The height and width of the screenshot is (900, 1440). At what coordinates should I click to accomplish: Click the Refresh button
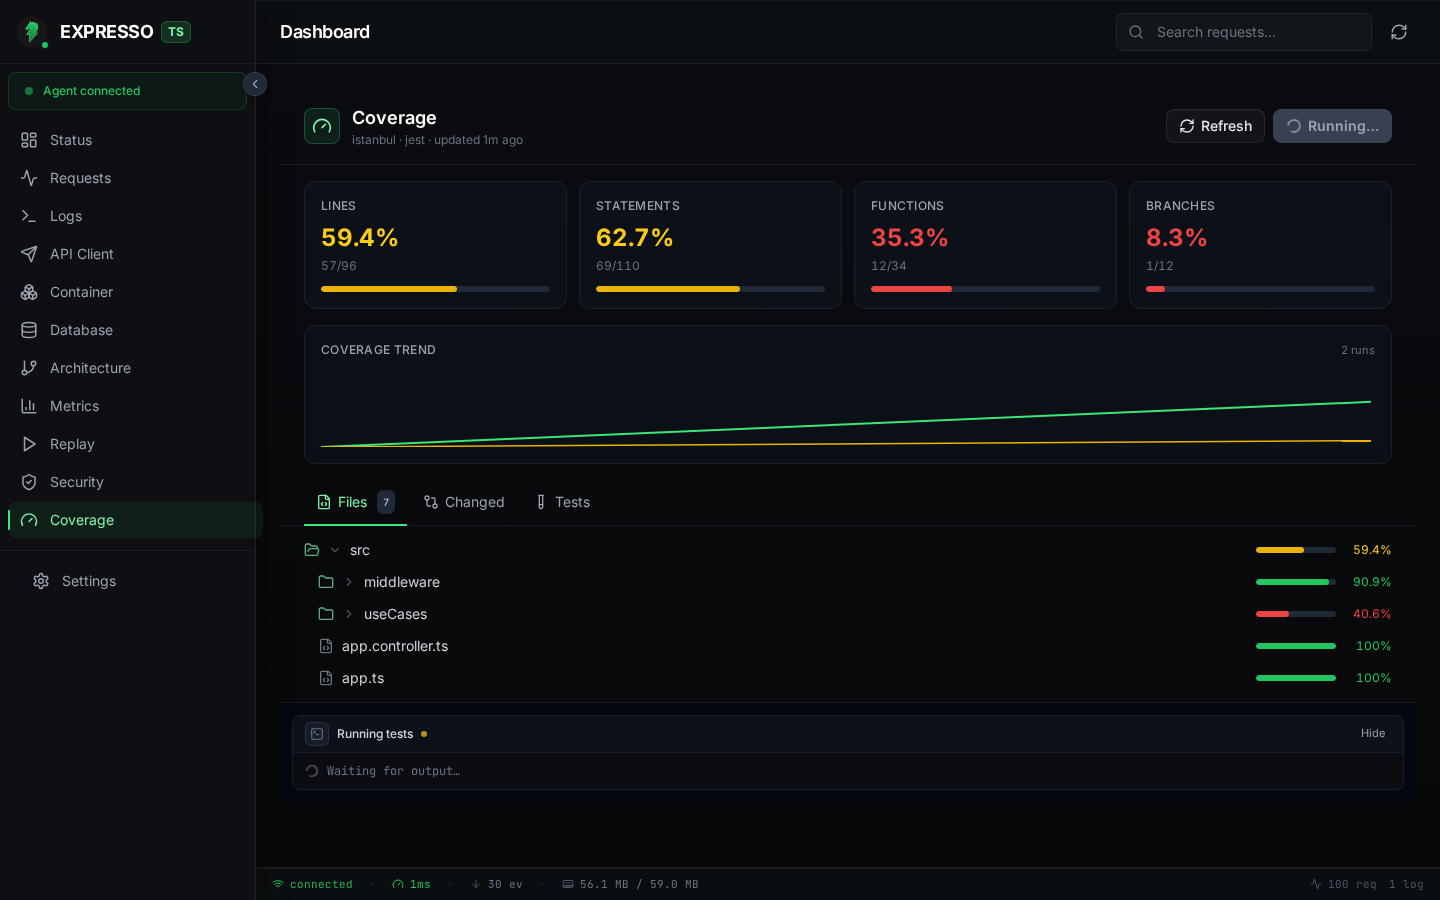coord(1215,126)
